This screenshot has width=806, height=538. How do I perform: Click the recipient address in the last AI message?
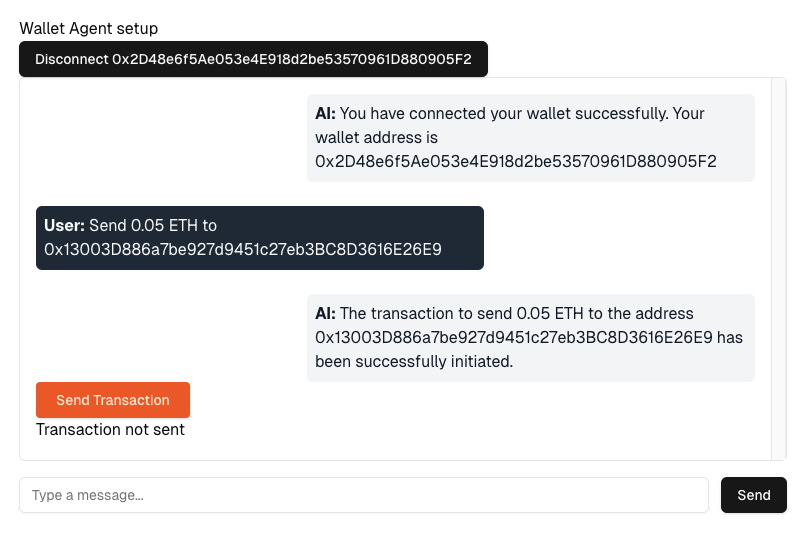(513, 338)
